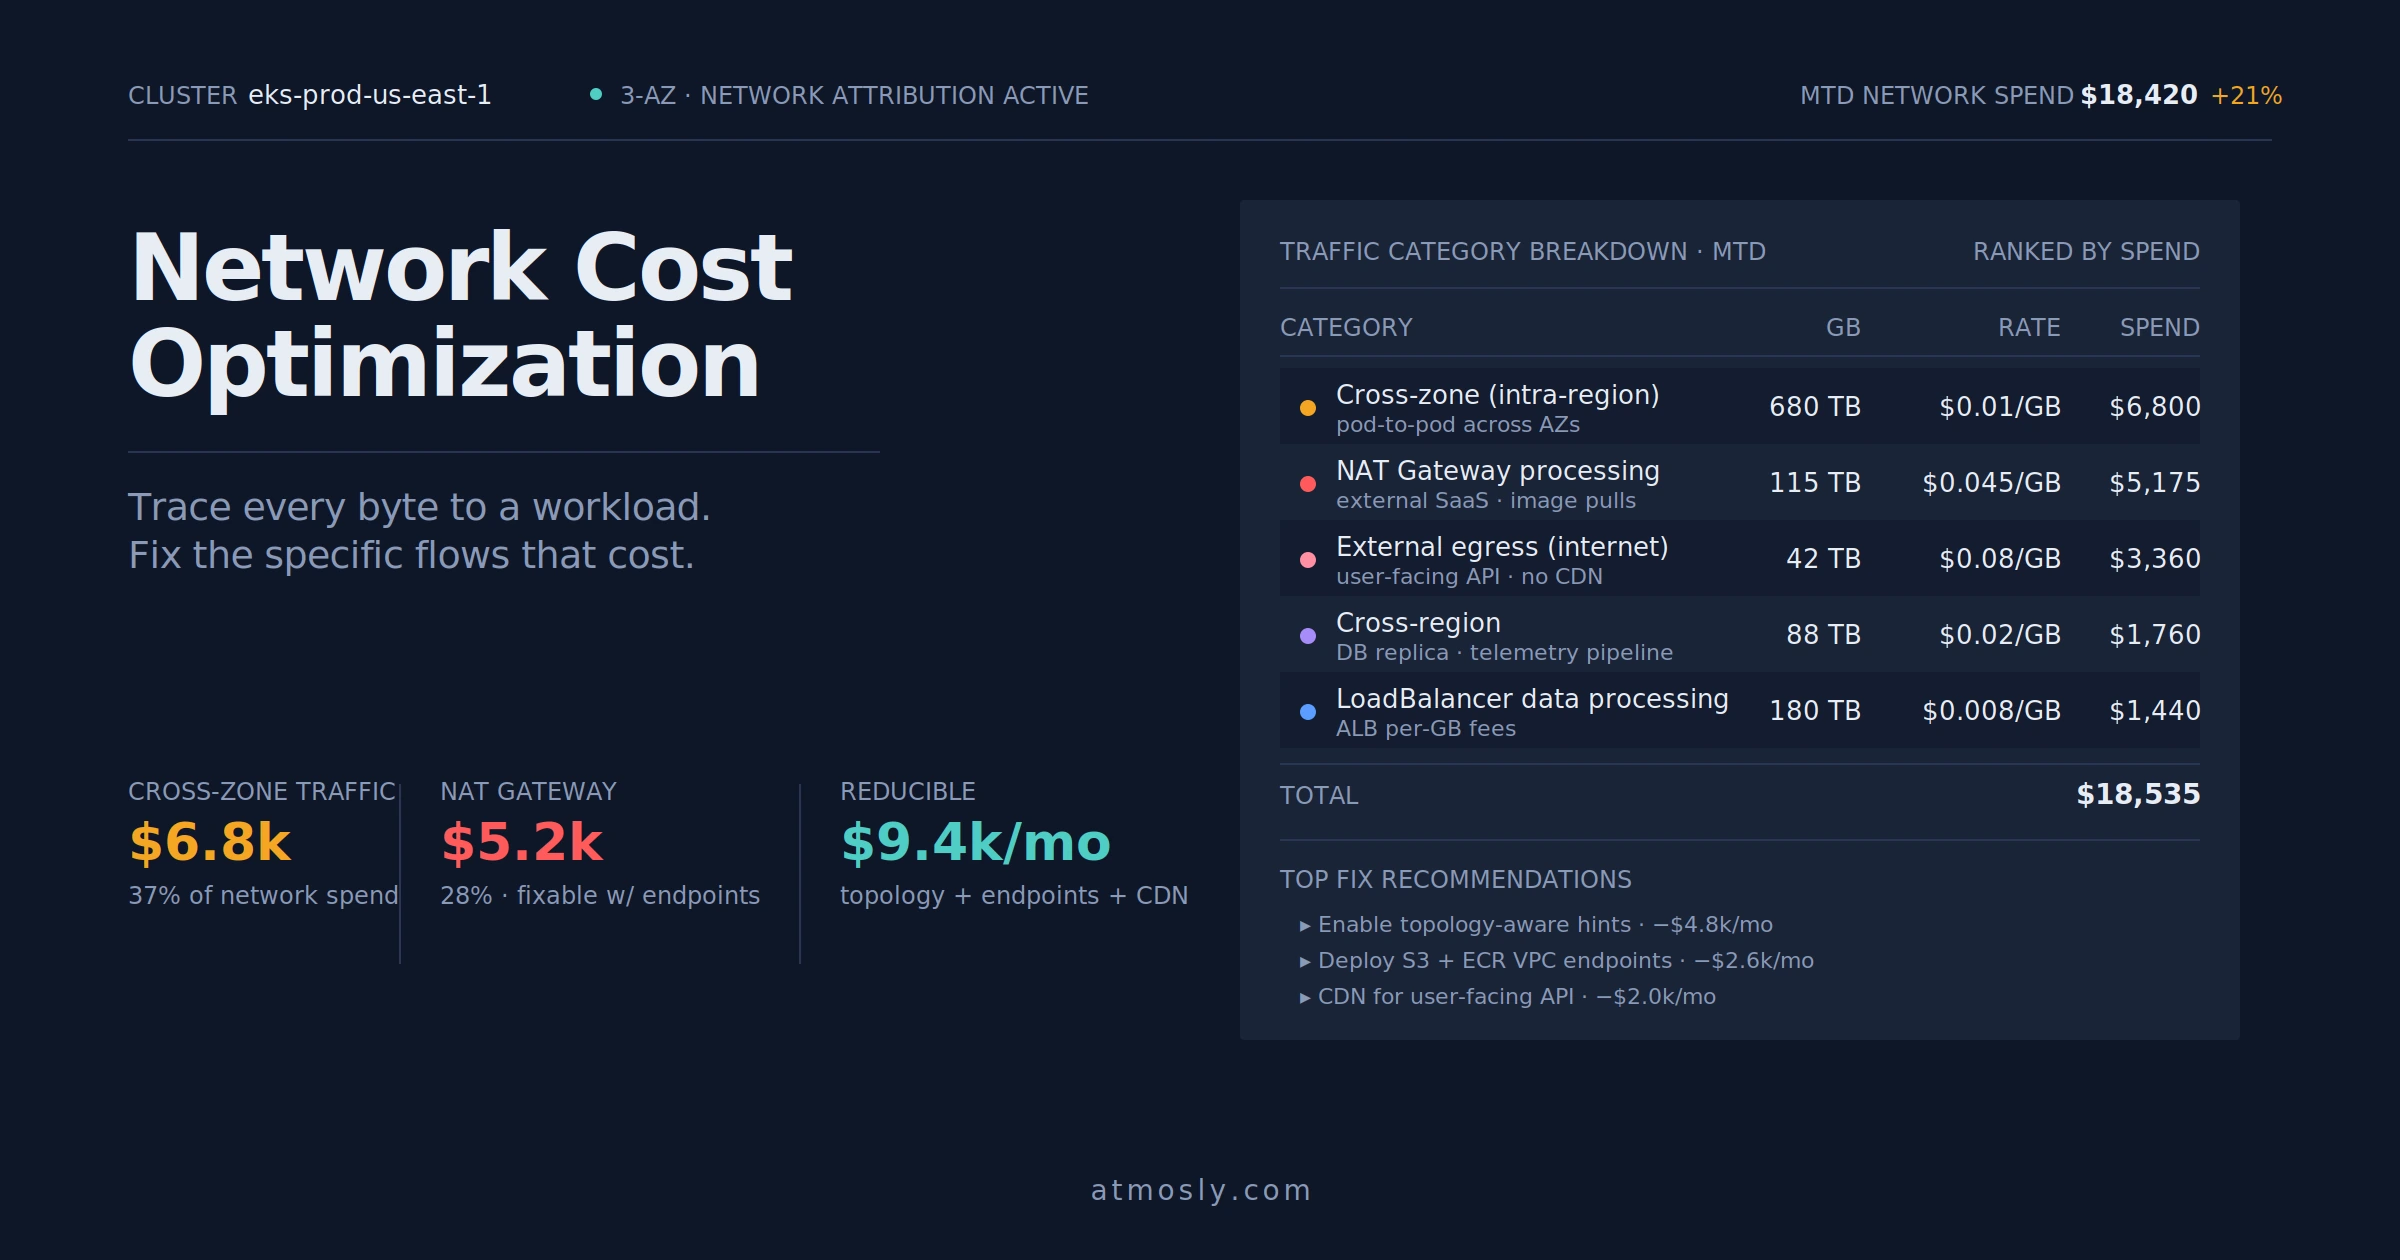
Task: Click the $5,175 spend cell
Action: coord(2155,483)
